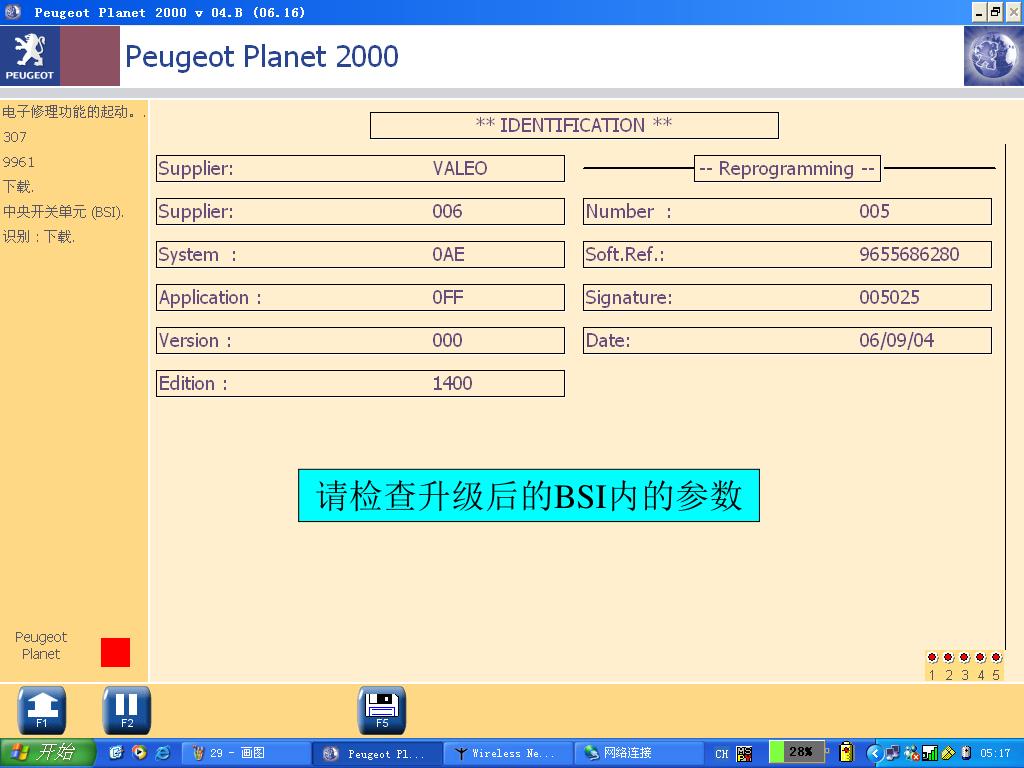Click red indicator dot number 1
Screen dimensions: 1024x768
(932, 658)
